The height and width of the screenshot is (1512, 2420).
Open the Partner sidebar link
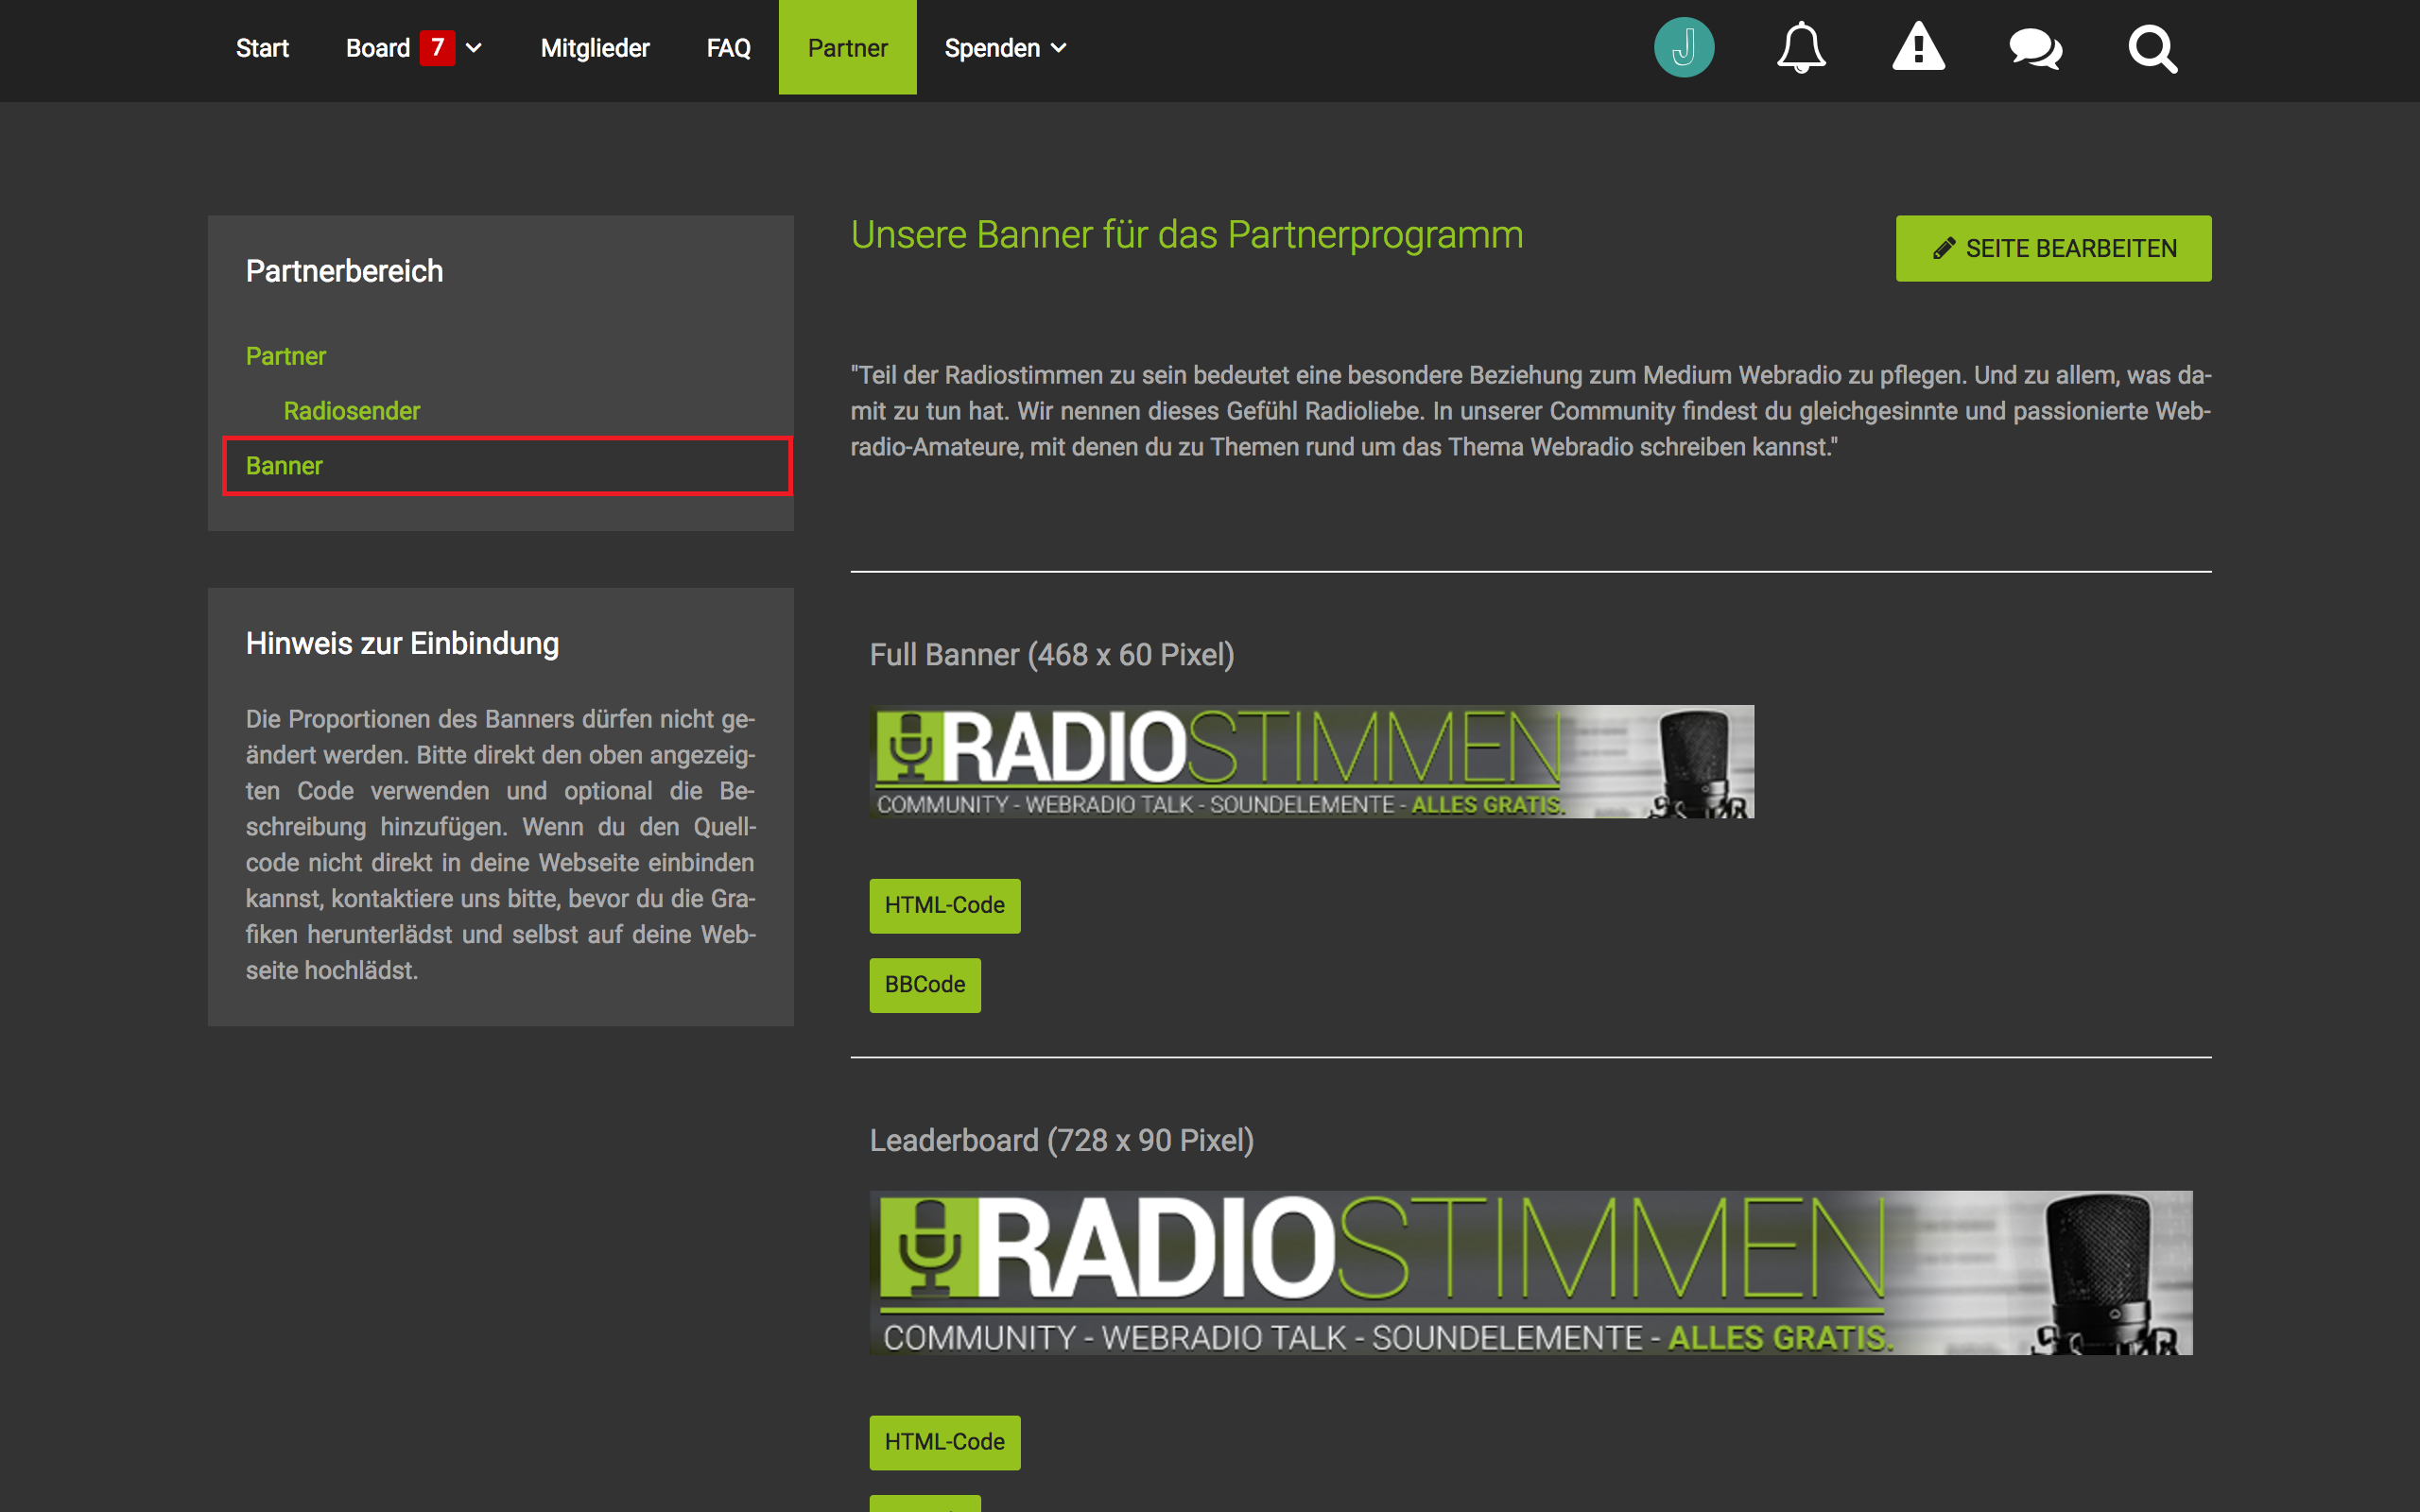click(x=286, y=356)
